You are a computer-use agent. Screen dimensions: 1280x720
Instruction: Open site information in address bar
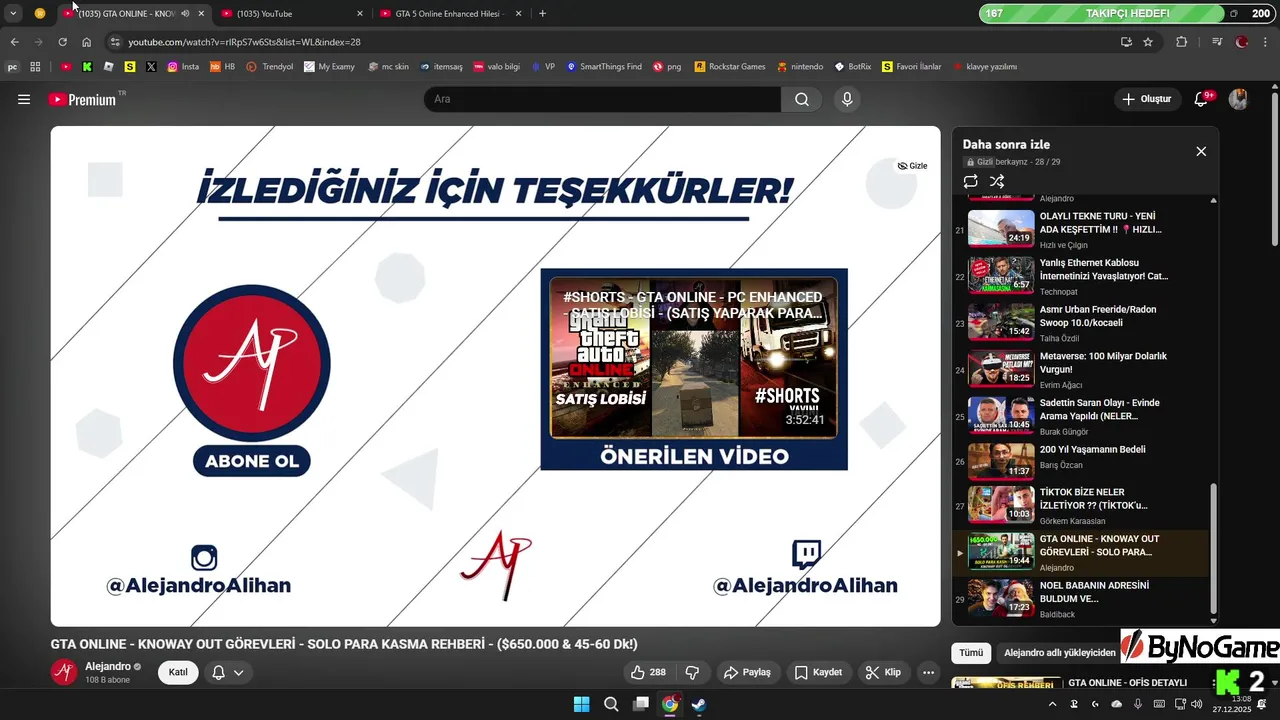coord(114,42)
